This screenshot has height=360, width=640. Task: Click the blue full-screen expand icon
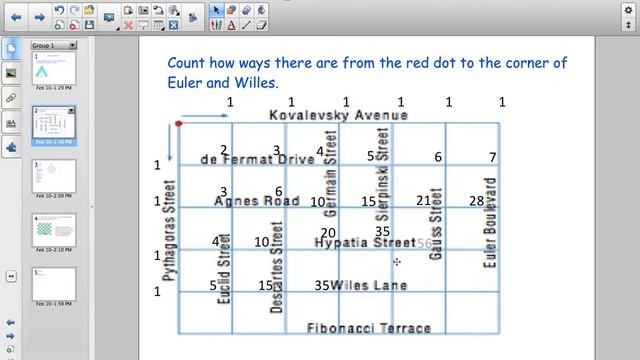point(173,25)
